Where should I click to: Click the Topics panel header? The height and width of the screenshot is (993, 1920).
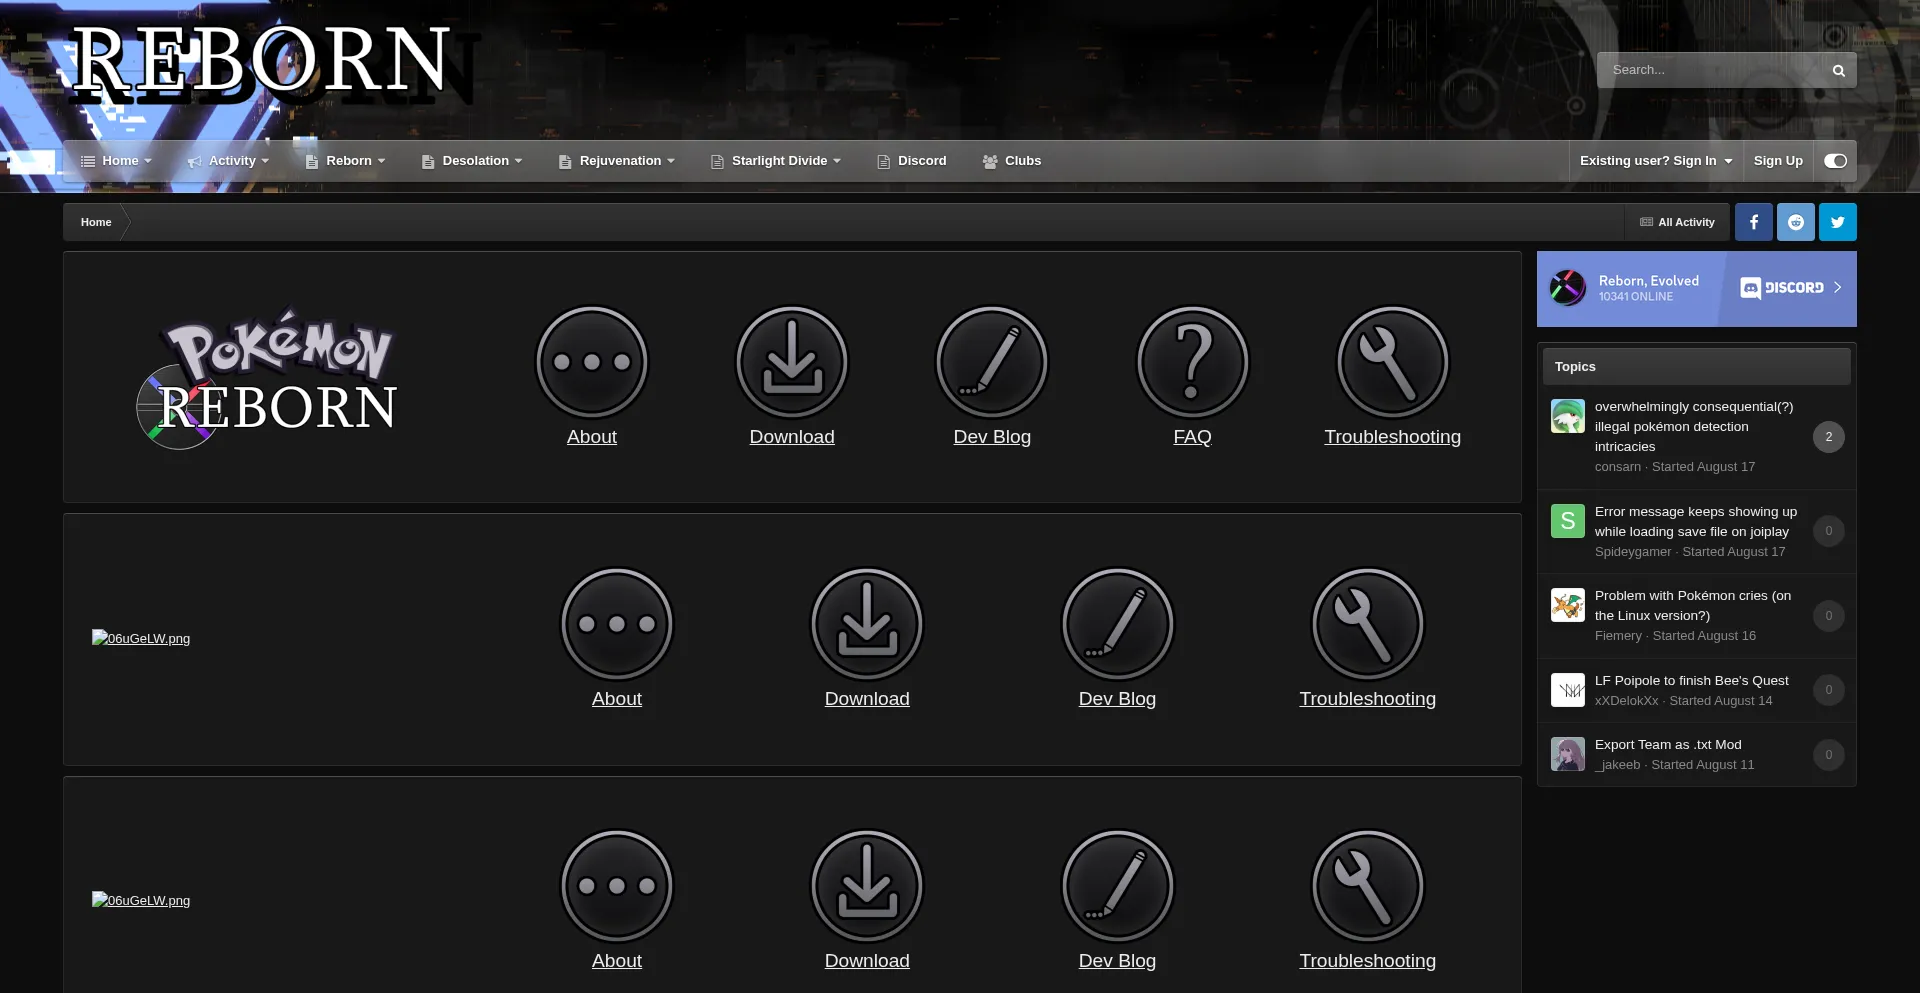point(1696,367)
